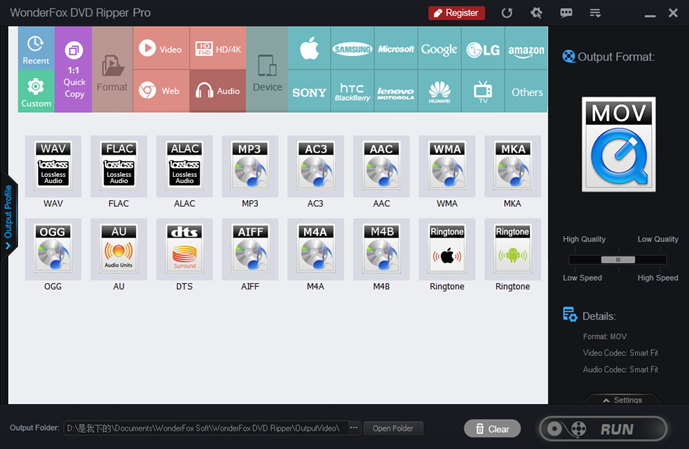The image size is (689, 449).
Task: Expand the Settings panel below details
Action: pos(620,400)
